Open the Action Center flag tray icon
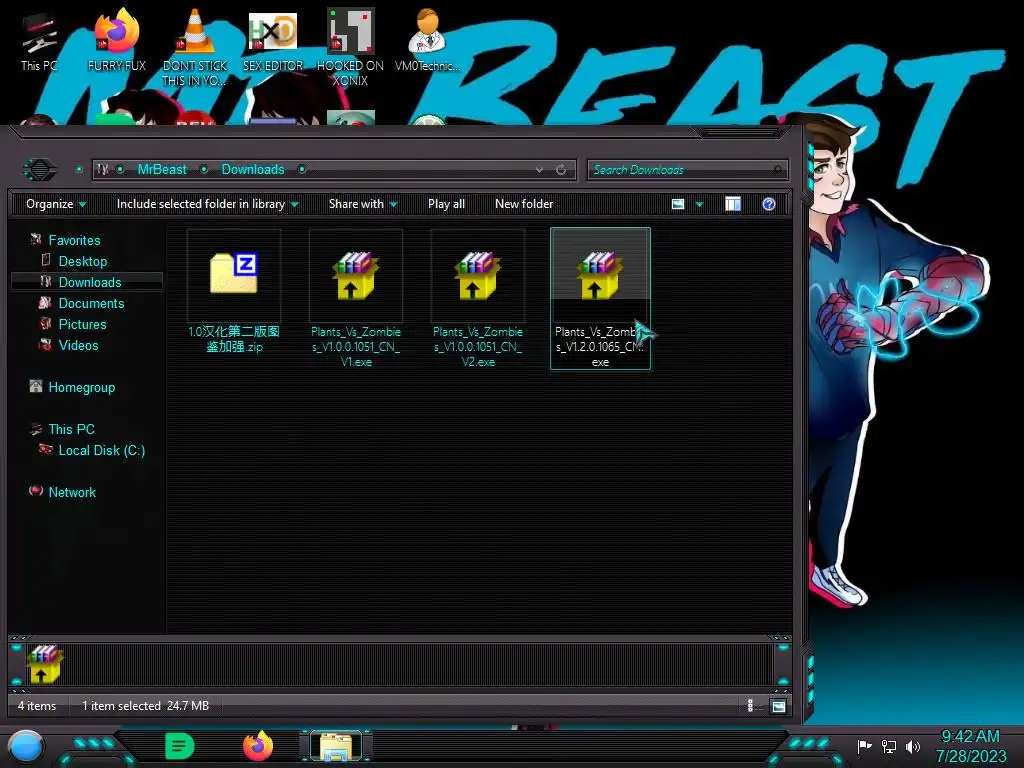The width and height of the screenshot is (1024, 768). (864, 746)
